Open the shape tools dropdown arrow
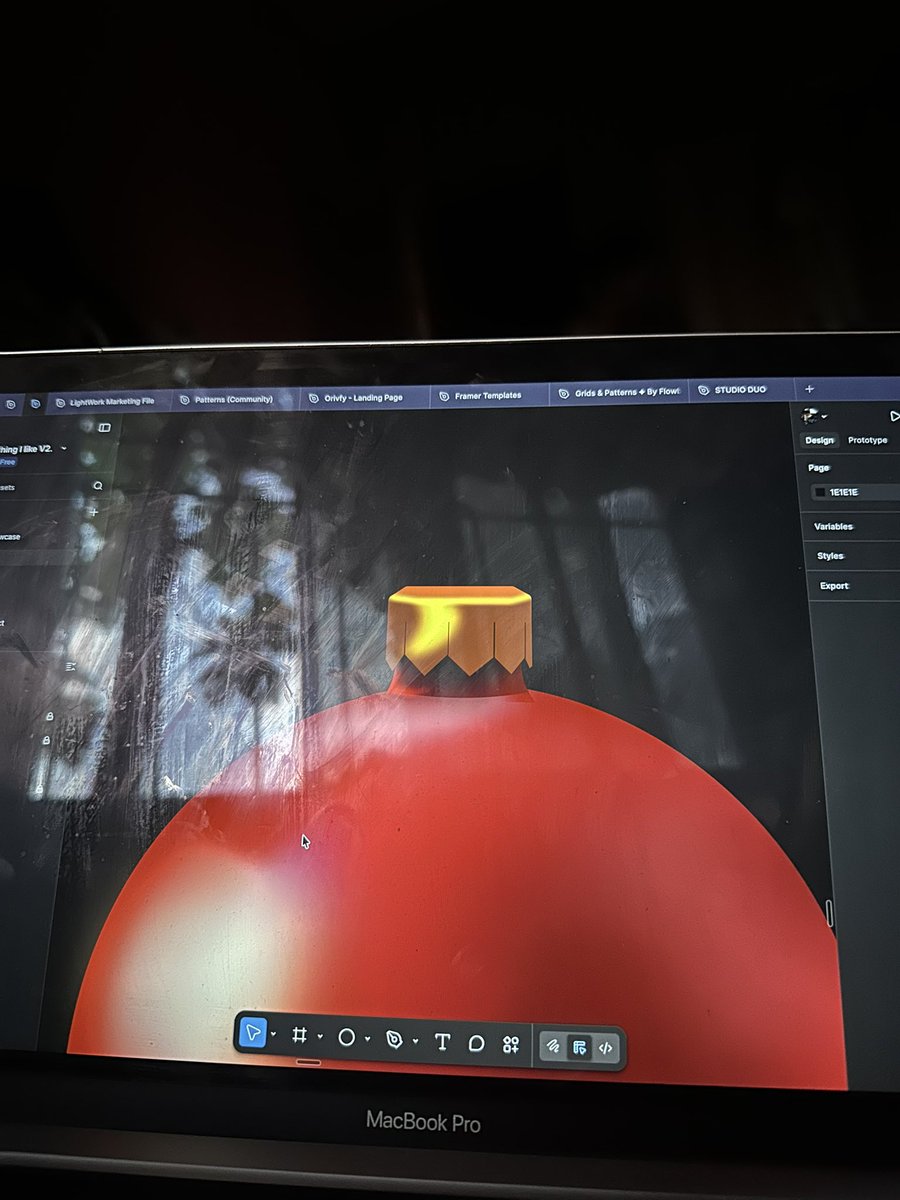The height and width of the screenshot is (1200, 900). point(367,1040)
